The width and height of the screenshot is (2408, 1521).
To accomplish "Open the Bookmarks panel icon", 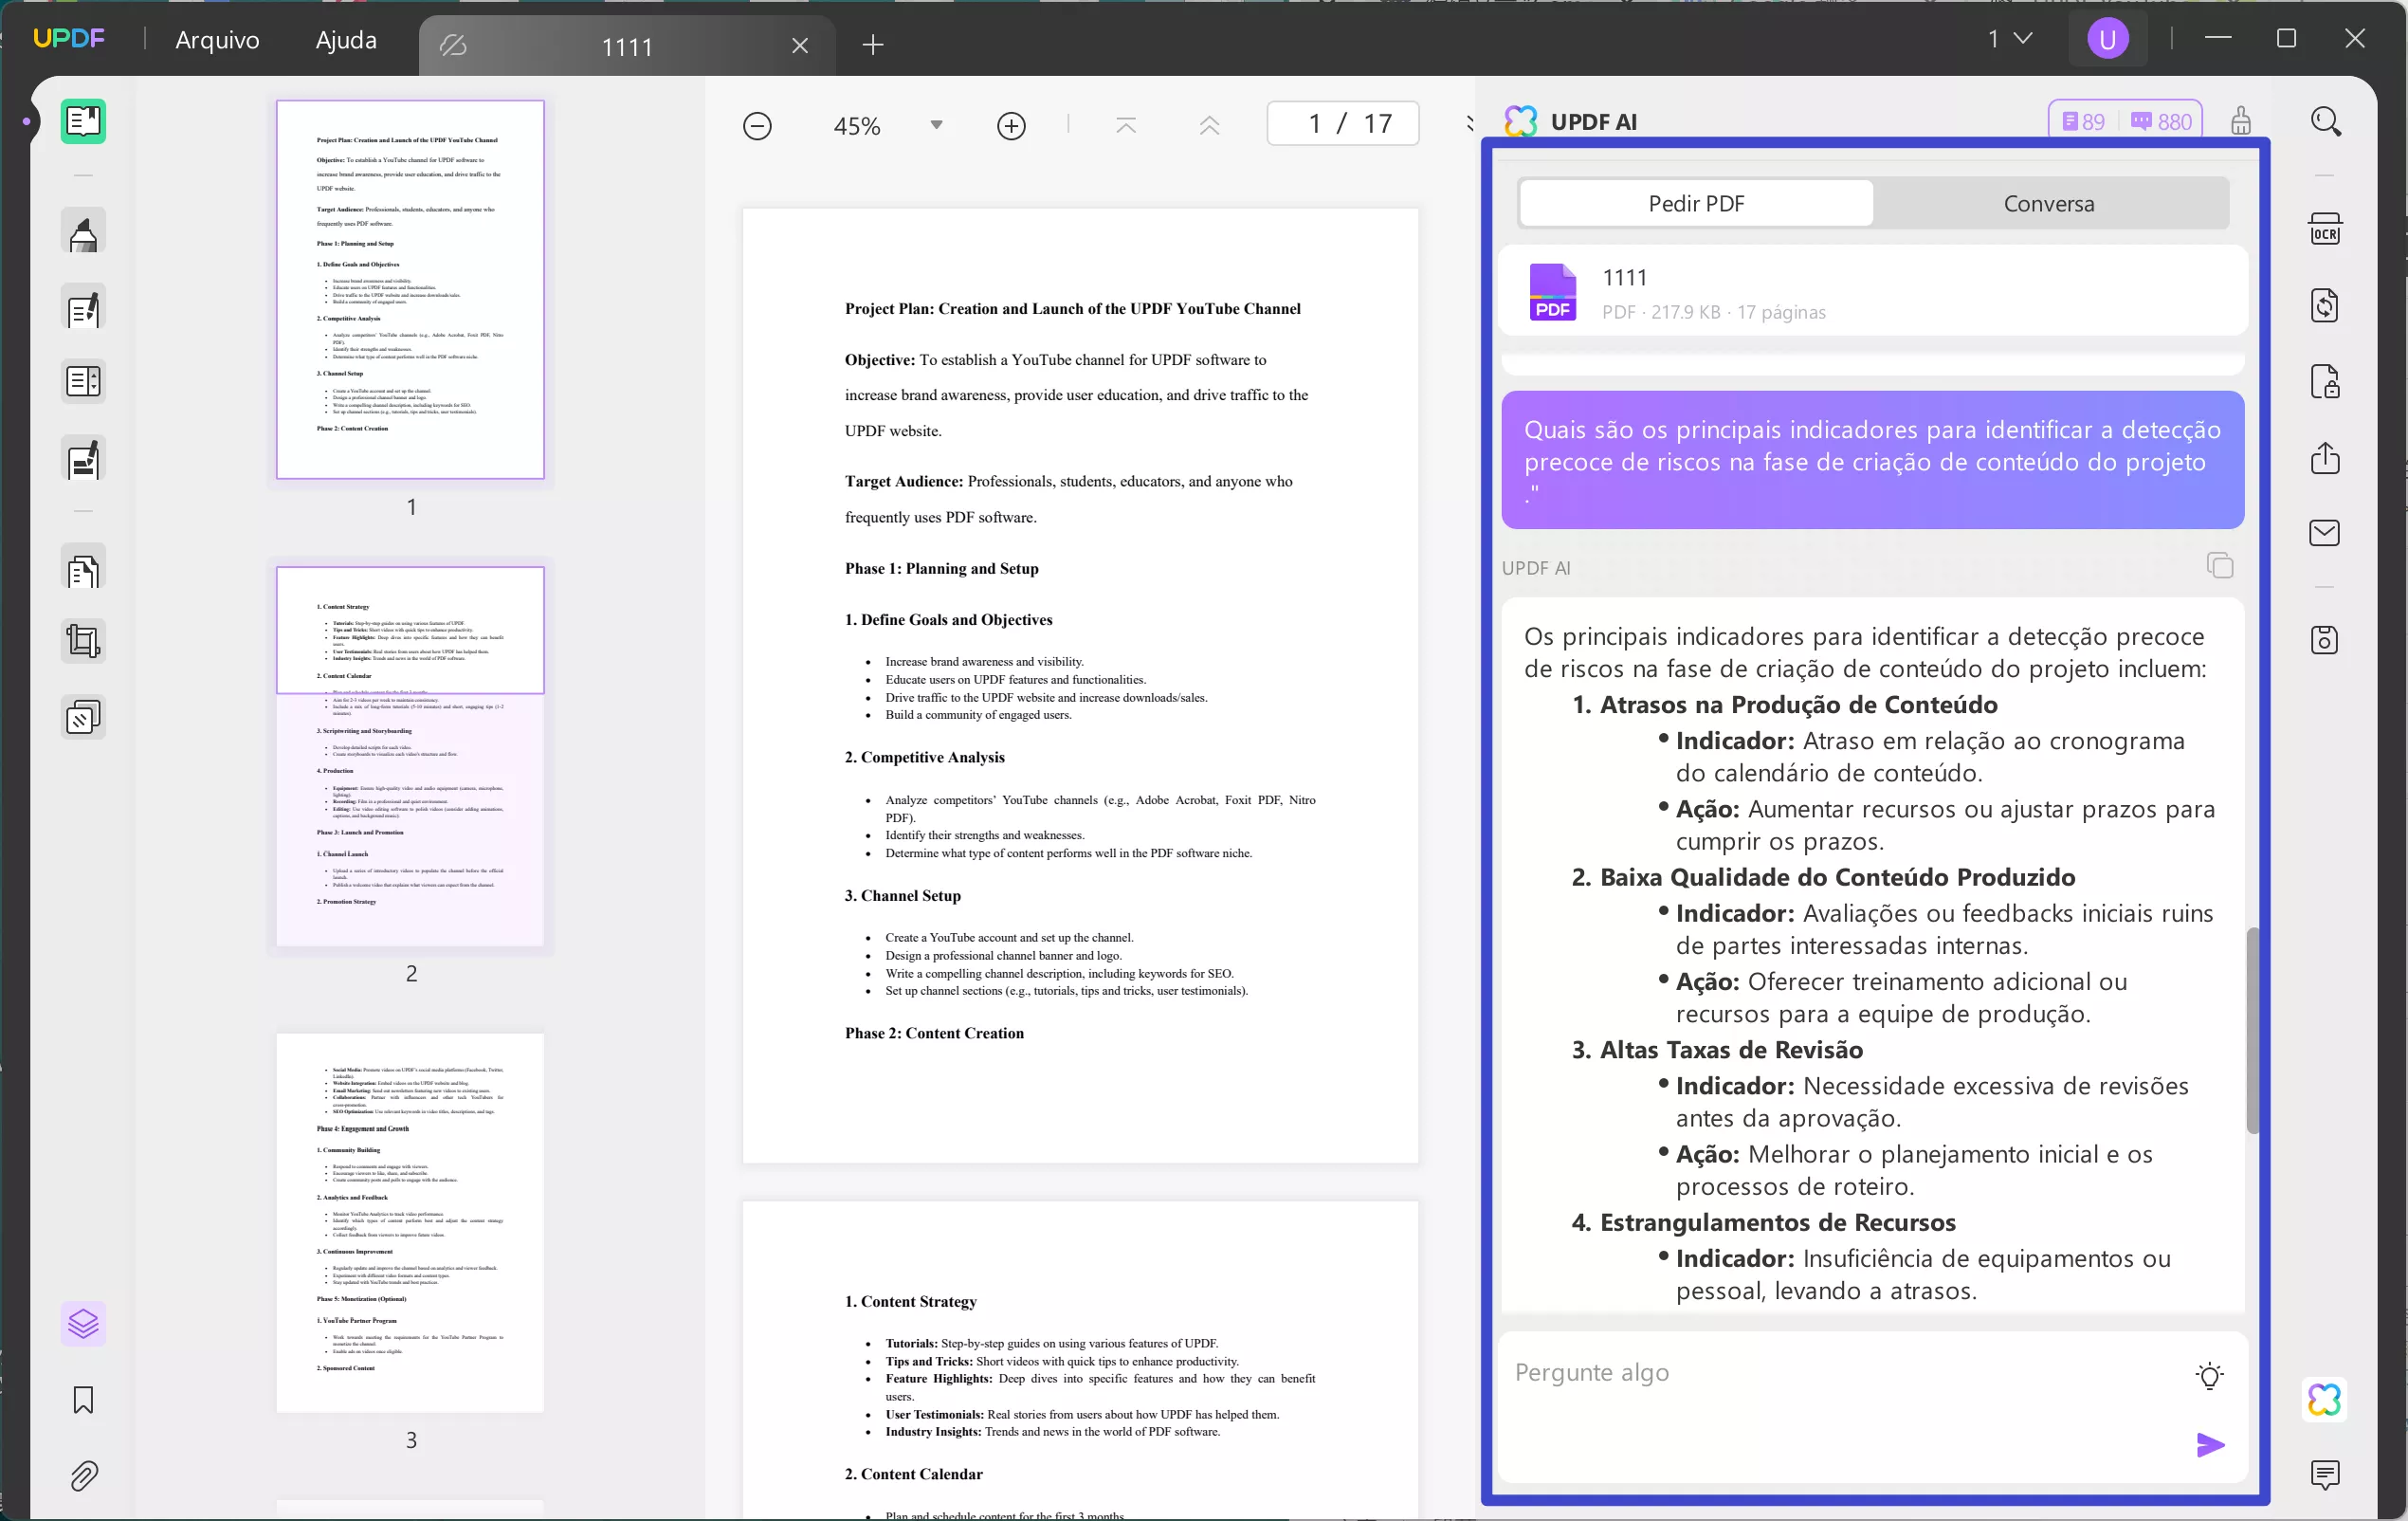I will tap(83, 1399).
